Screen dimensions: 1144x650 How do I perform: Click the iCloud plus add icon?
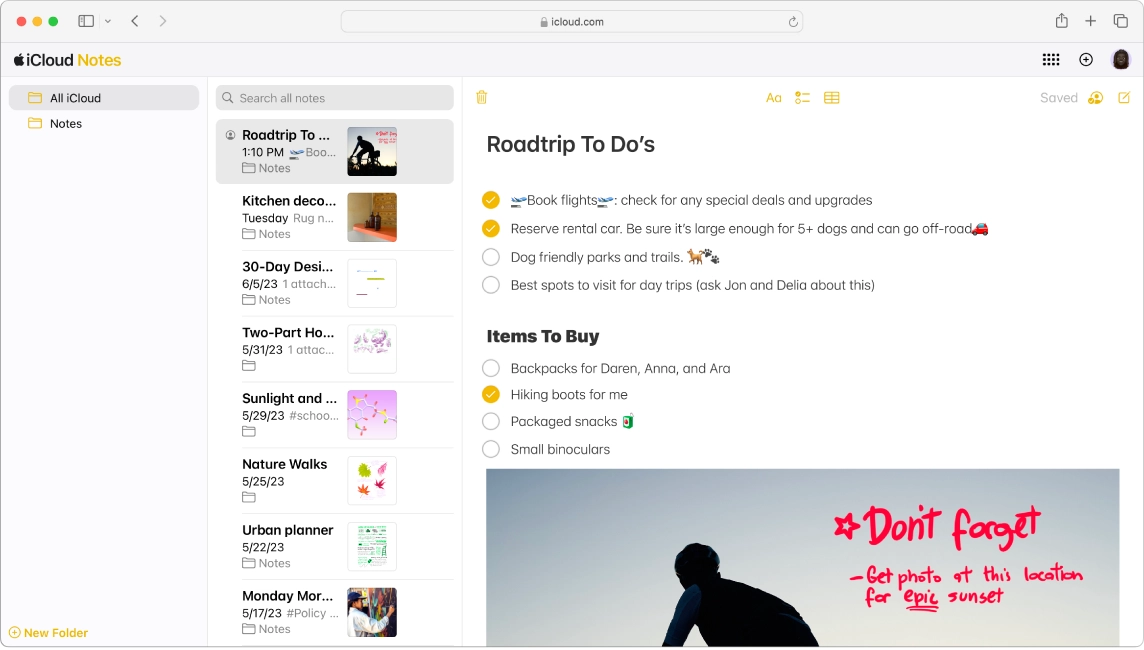pyautogui.click(x=1086, y=59)
